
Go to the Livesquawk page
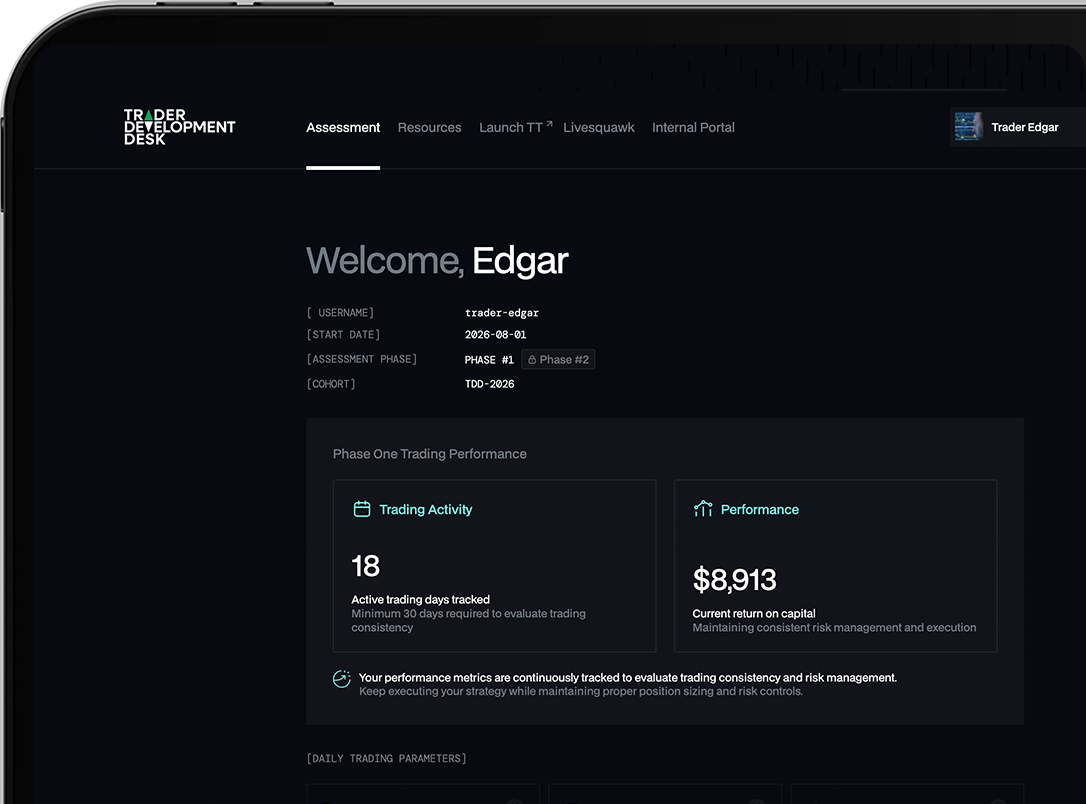(598, 127)
